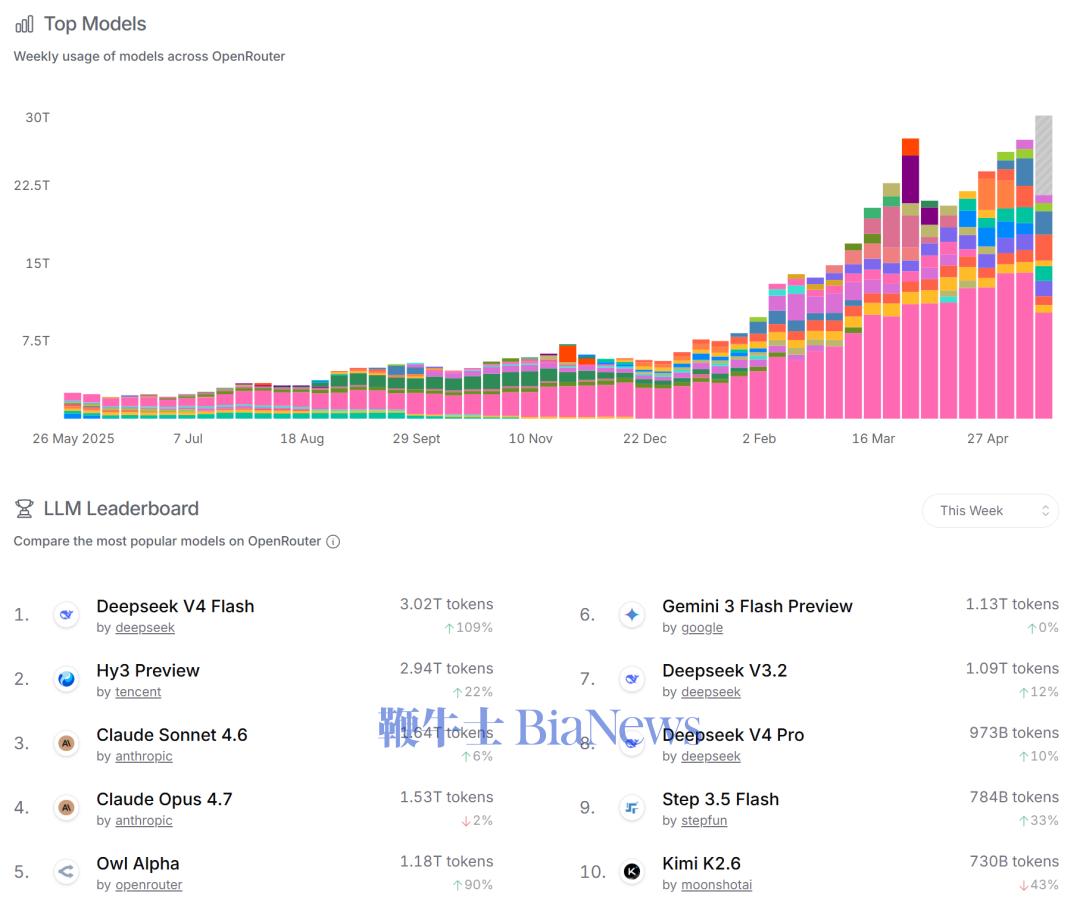Click the Kimi K2.6 moonshot logo
Screen dimensions: 1080x910
coord(632,872)
